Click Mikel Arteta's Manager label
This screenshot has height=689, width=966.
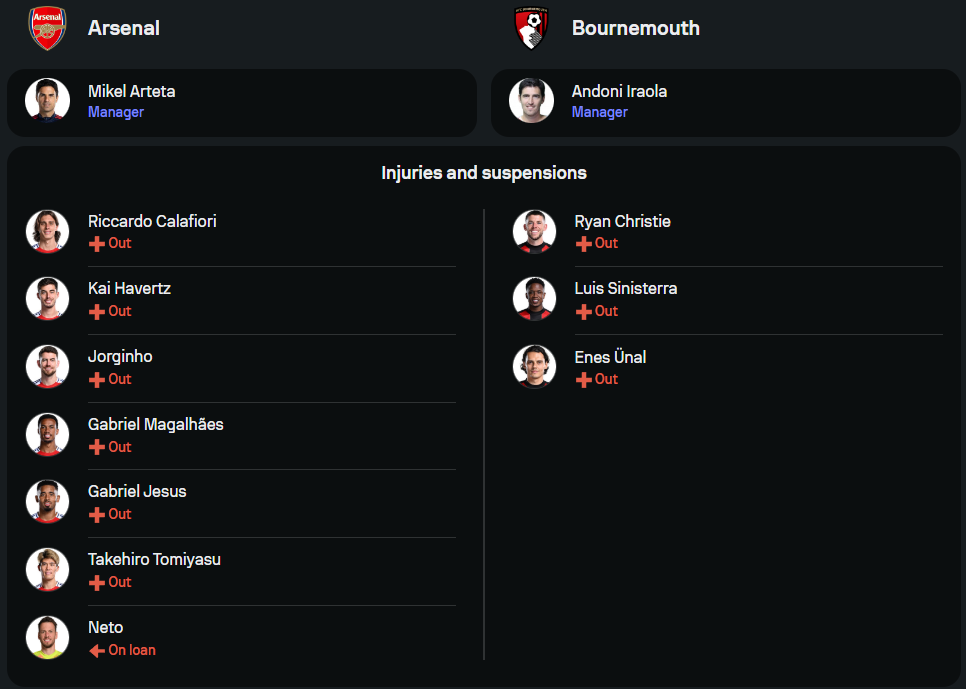click(116, 112)
